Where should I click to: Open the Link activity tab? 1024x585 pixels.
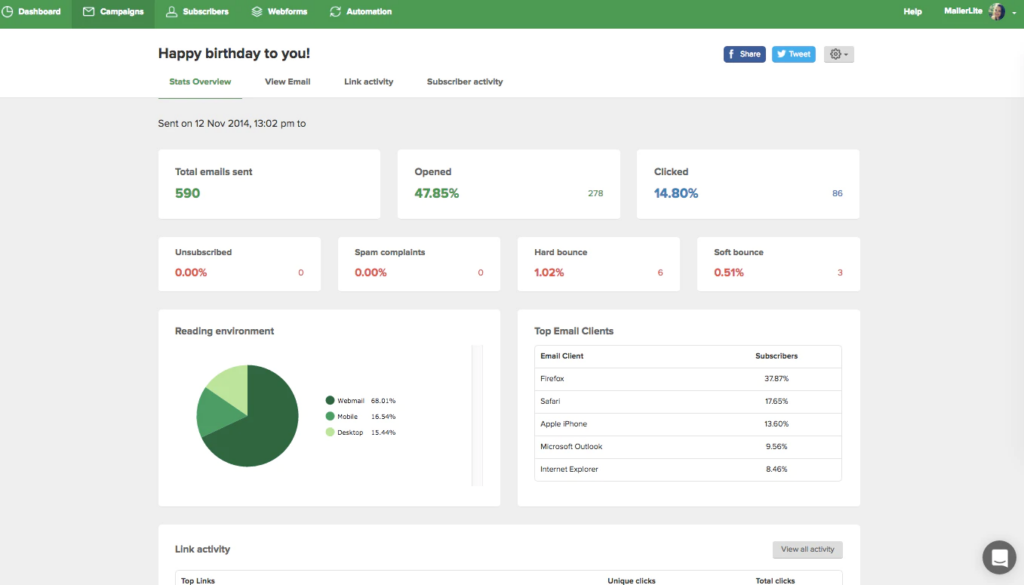pyautogui.click(x=368, y=81)
